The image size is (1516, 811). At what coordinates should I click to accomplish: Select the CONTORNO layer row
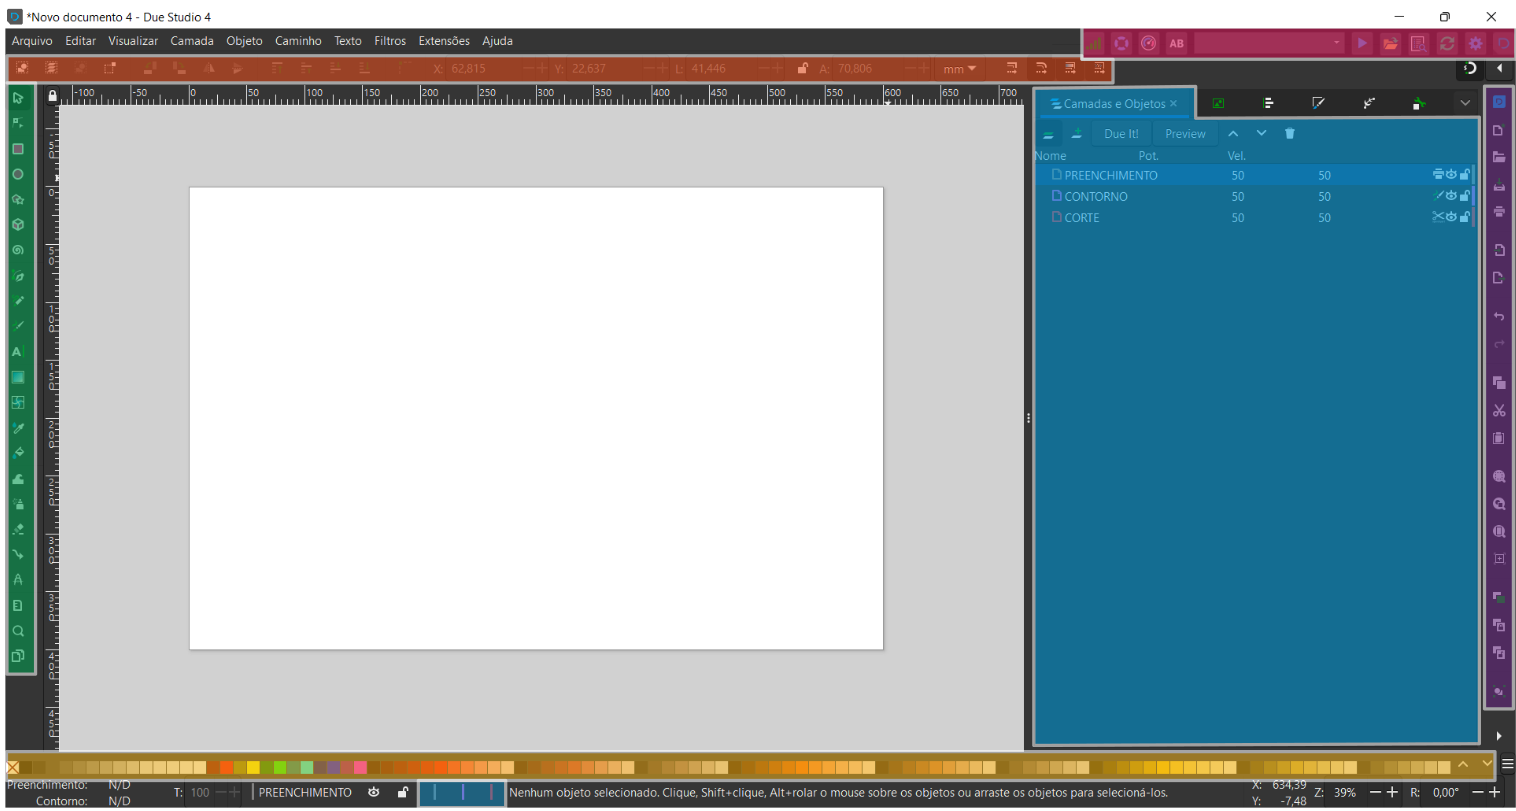[x=1254, y=196]
